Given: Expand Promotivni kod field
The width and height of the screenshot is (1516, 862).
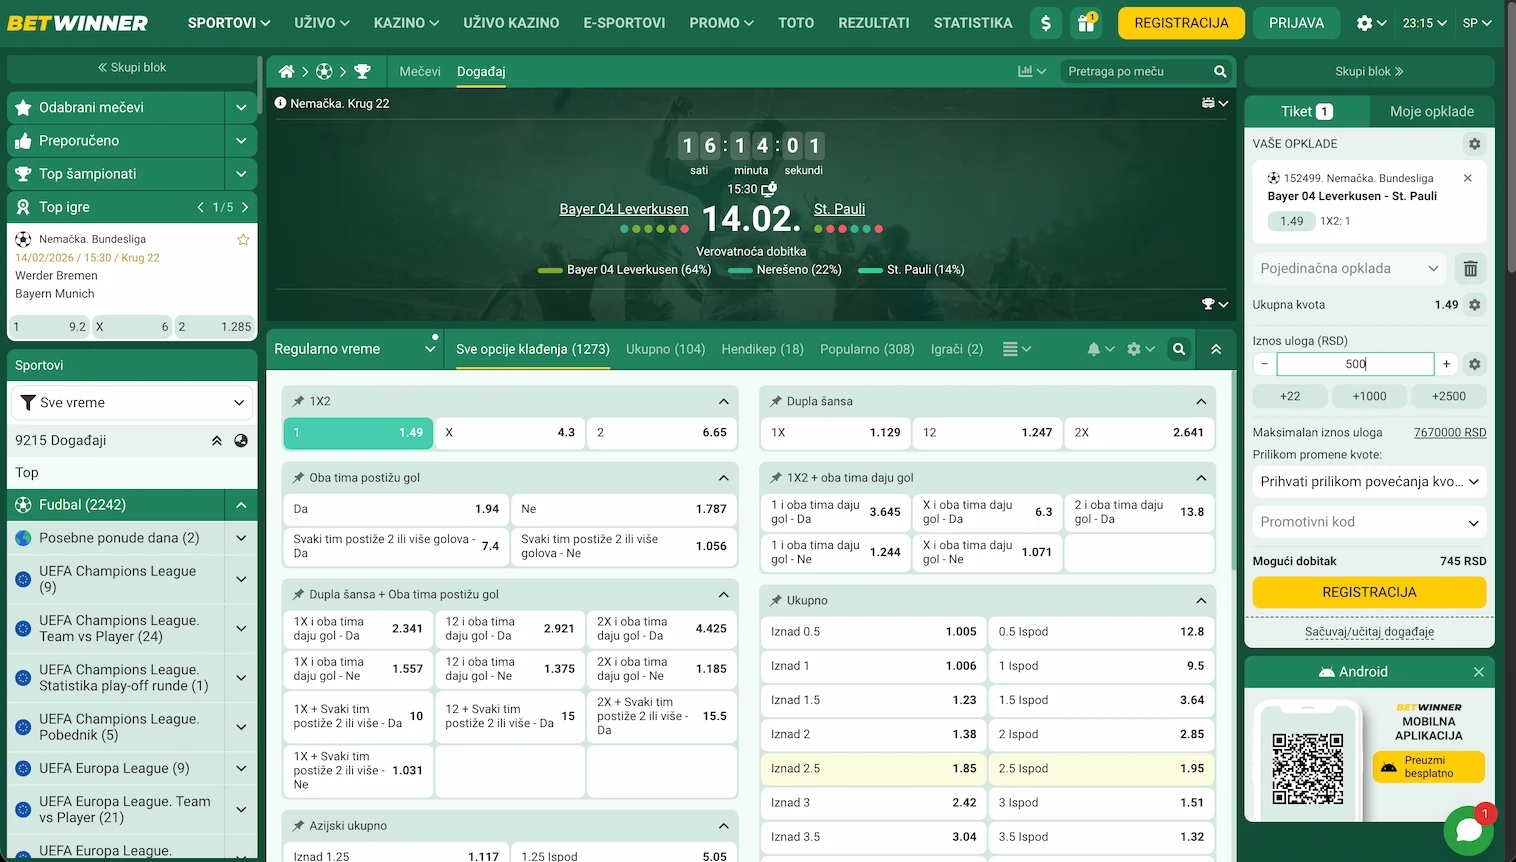Looking at the screenshot, I should pyautogui.click(x=1369, y=522).
